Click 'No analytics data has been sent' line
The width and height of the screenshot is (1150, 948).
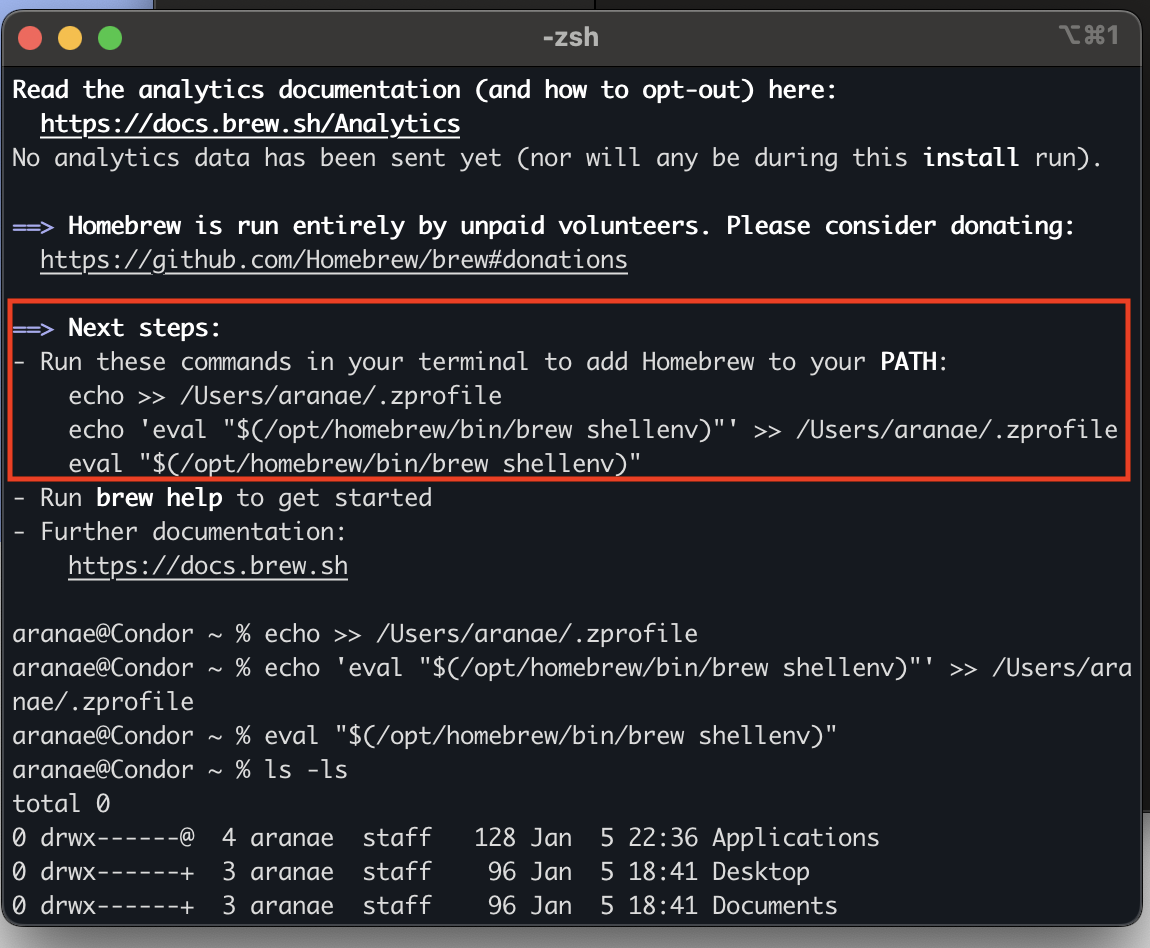[x=557, y=158]
